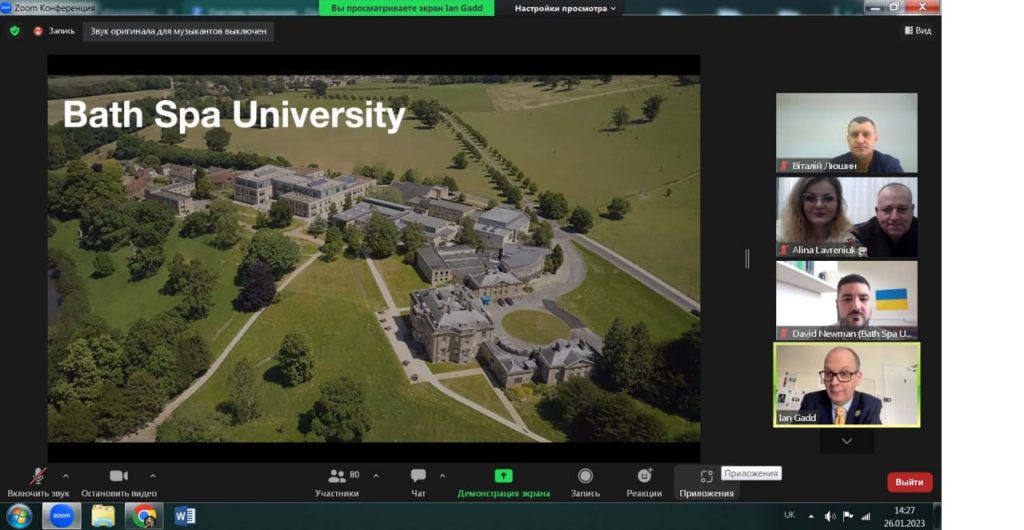The height and width of the screenshot is (530, 1024).
Task: Open the Чат chat panel
Action: (x=418, y=476)
